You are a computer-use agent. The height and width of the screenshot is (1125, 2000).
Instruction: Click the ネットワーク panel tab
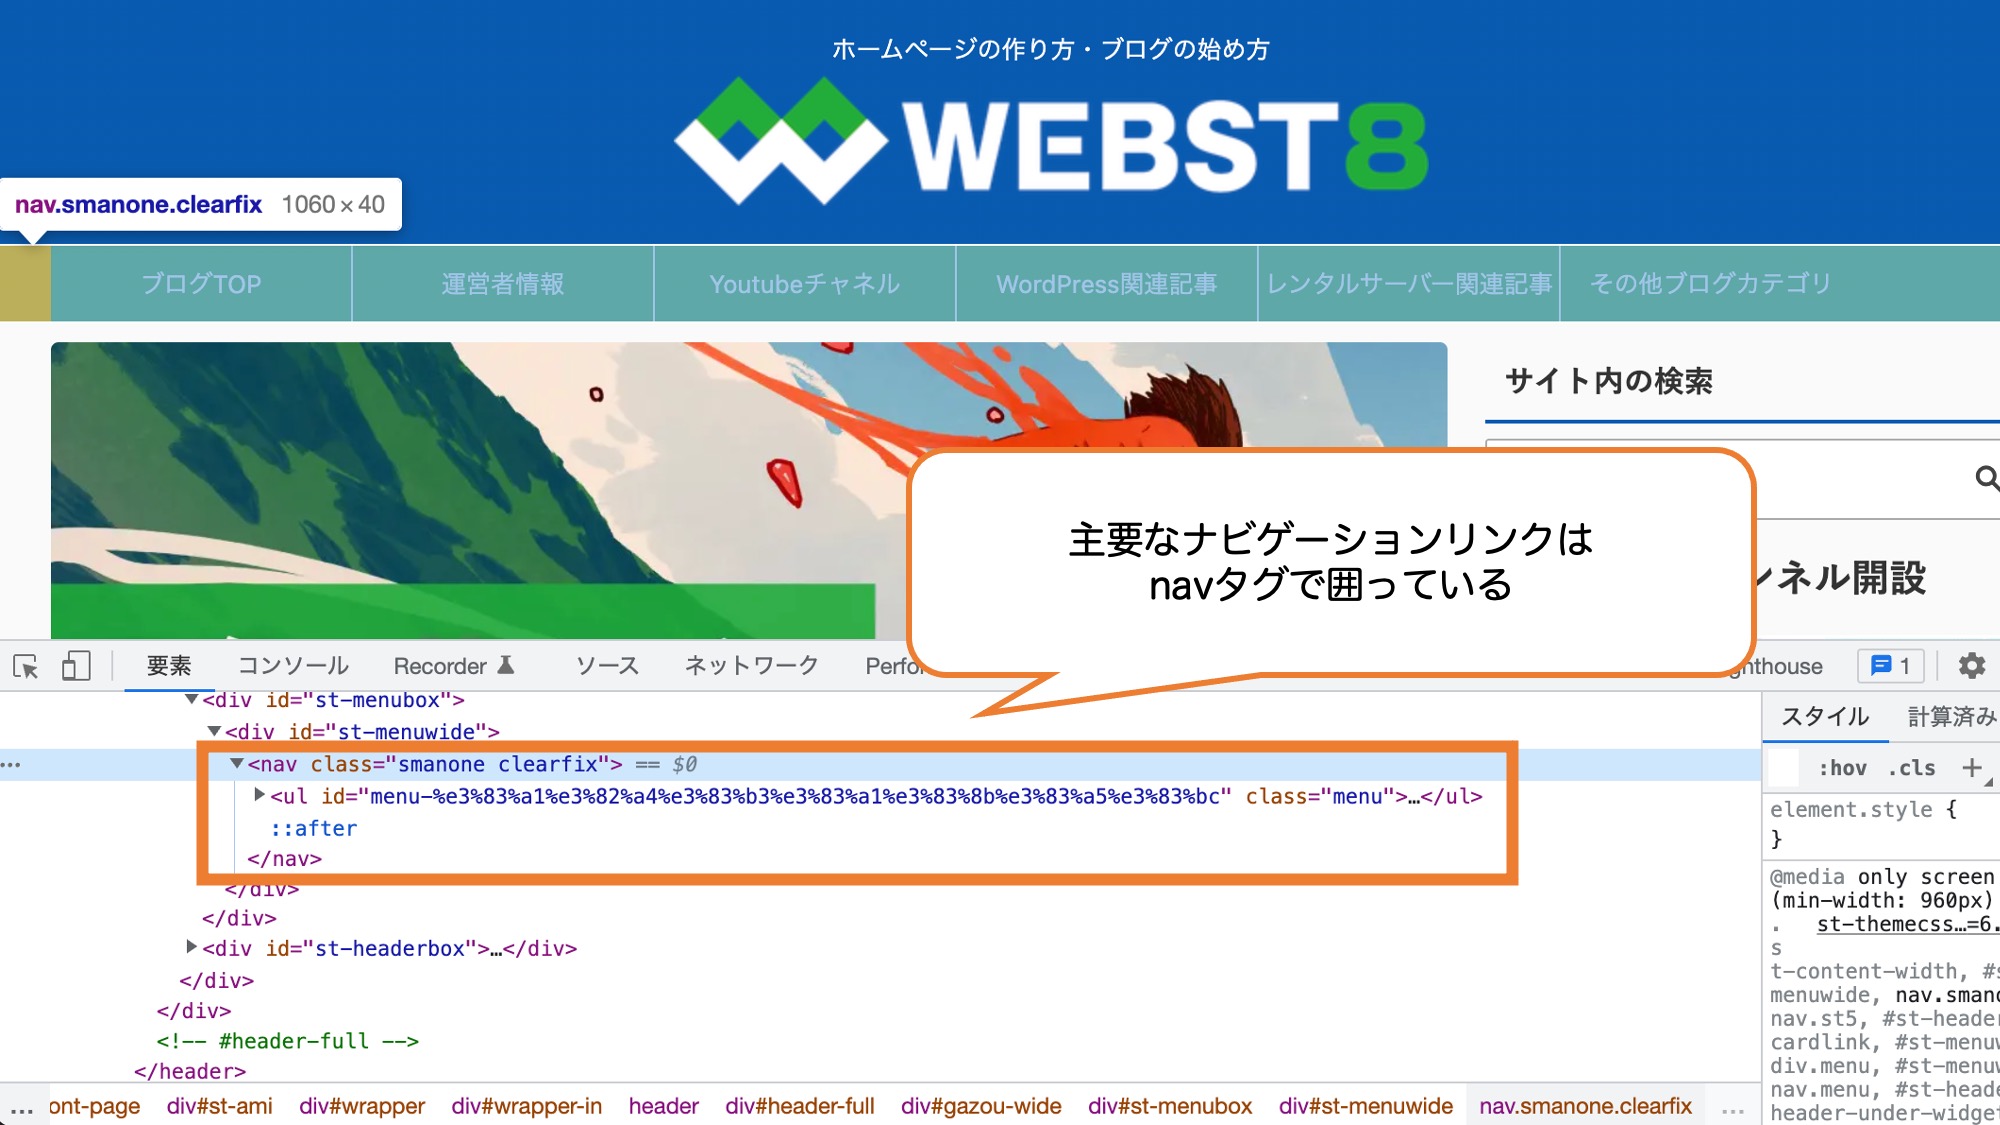[x=754, y=666]
